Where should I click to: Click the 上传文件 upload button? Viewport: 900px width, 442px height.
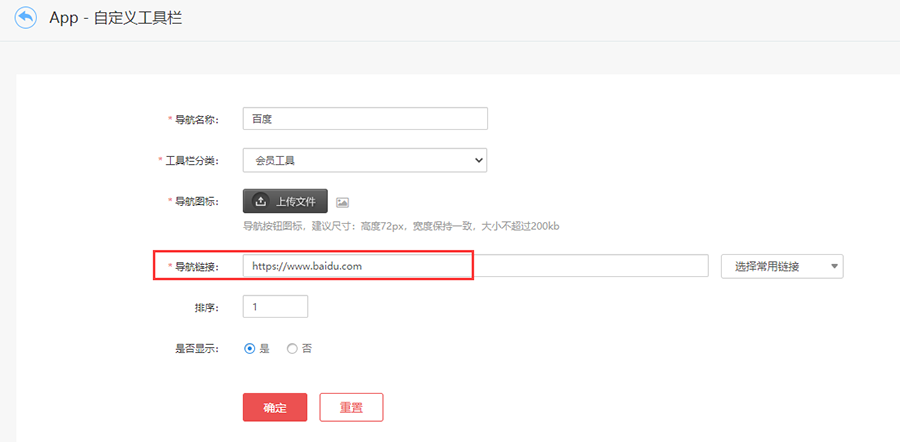(x=285, y=201)
